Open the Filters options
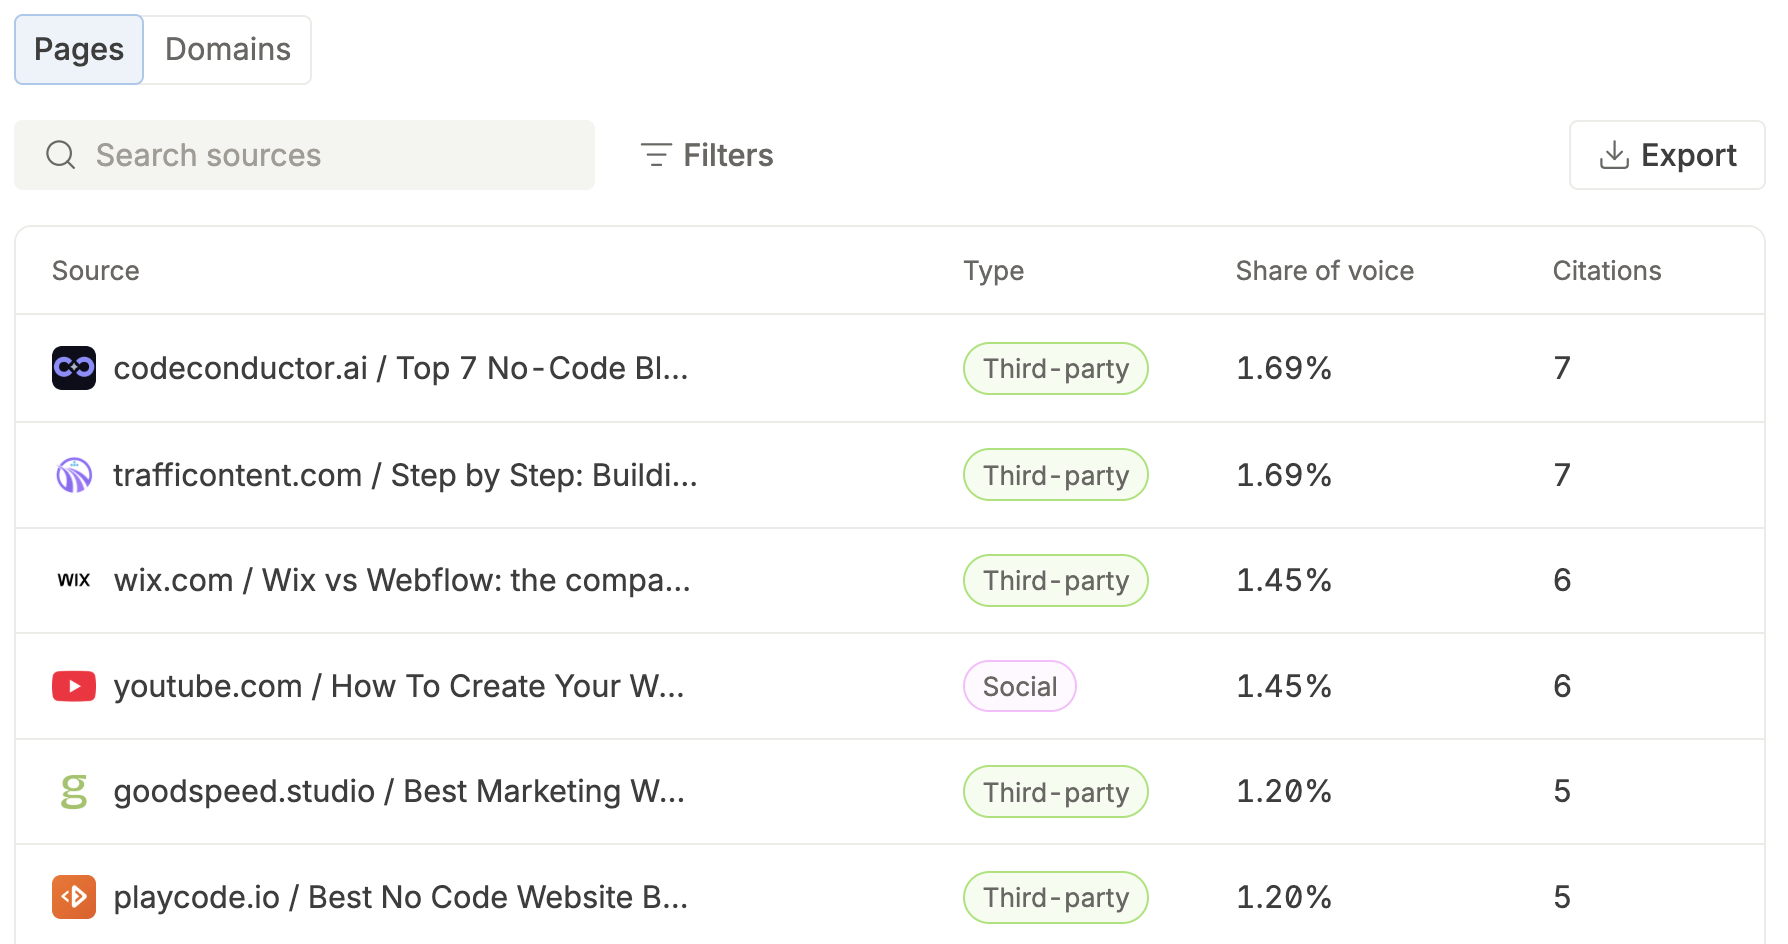Image resolution: width=1788 pixels, height=944 pixels. point(707,155)
